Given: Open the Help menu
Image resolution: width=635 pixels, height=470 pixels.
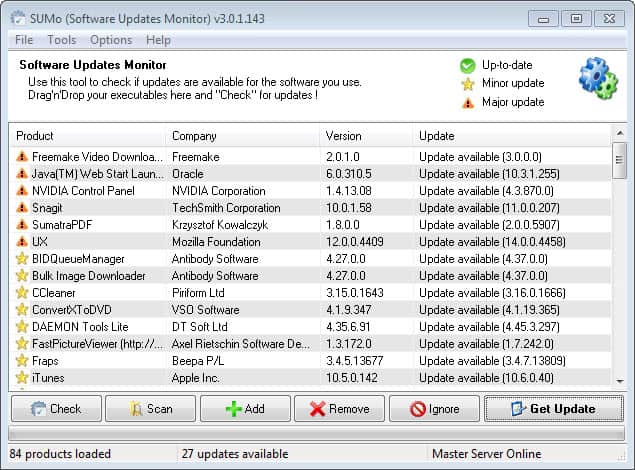Looking at the screenshot, I should point(158,40).
